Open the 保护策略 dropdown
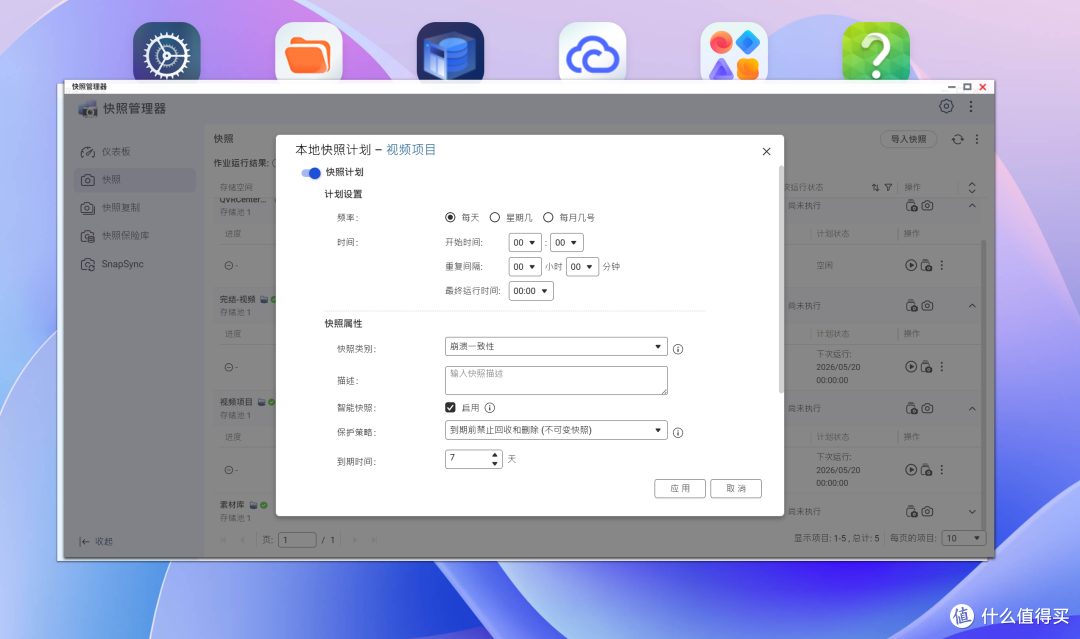The height and width of the screenshot is (639, 1080). (x=556, y=430)
